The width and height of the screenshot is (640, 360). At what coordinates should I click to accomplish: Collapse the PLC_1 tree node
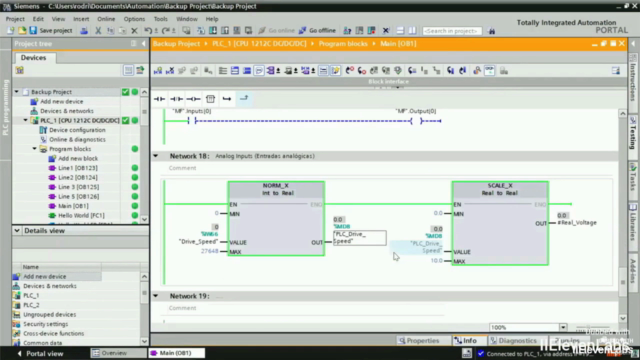pos(26,120)
